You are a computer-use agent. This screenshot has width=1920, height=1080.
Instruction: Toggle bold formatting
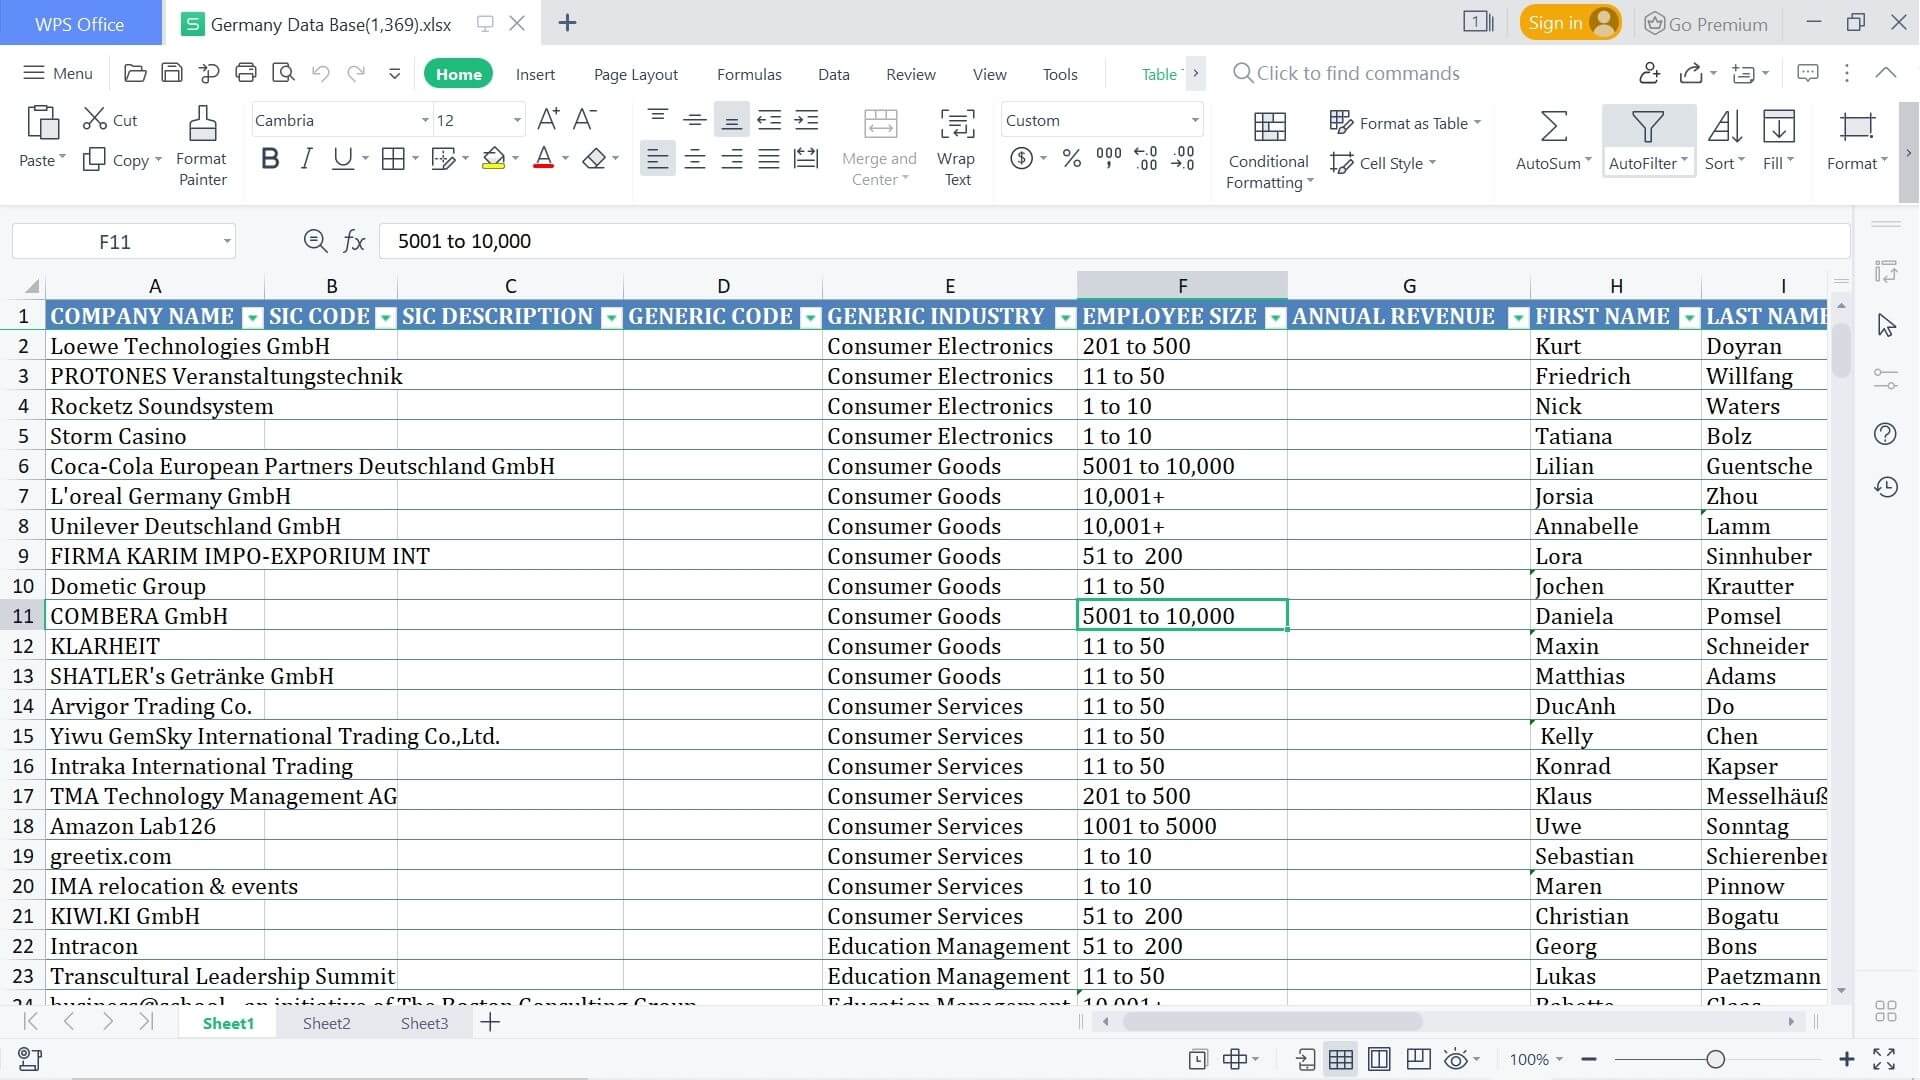[x=268, y=158]
